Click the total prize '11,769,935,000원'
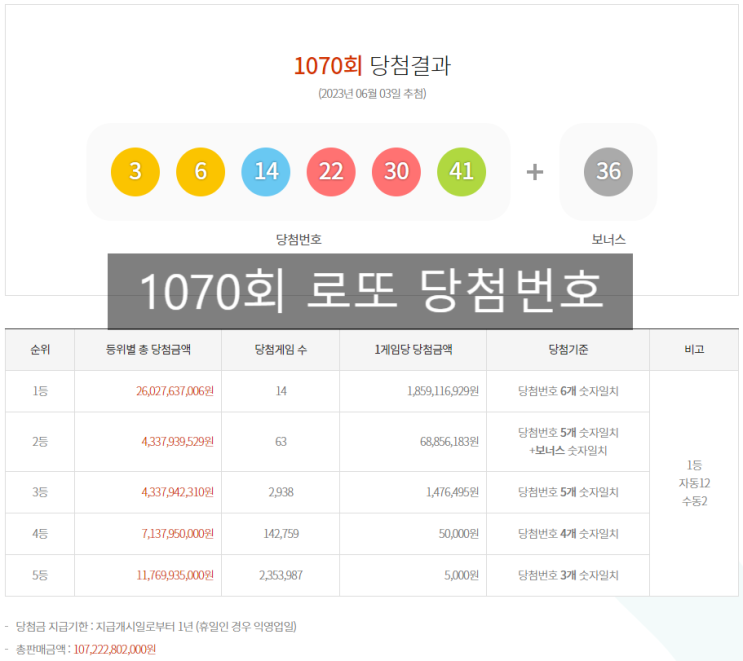743x661 pixels. (x=175, y=575)
